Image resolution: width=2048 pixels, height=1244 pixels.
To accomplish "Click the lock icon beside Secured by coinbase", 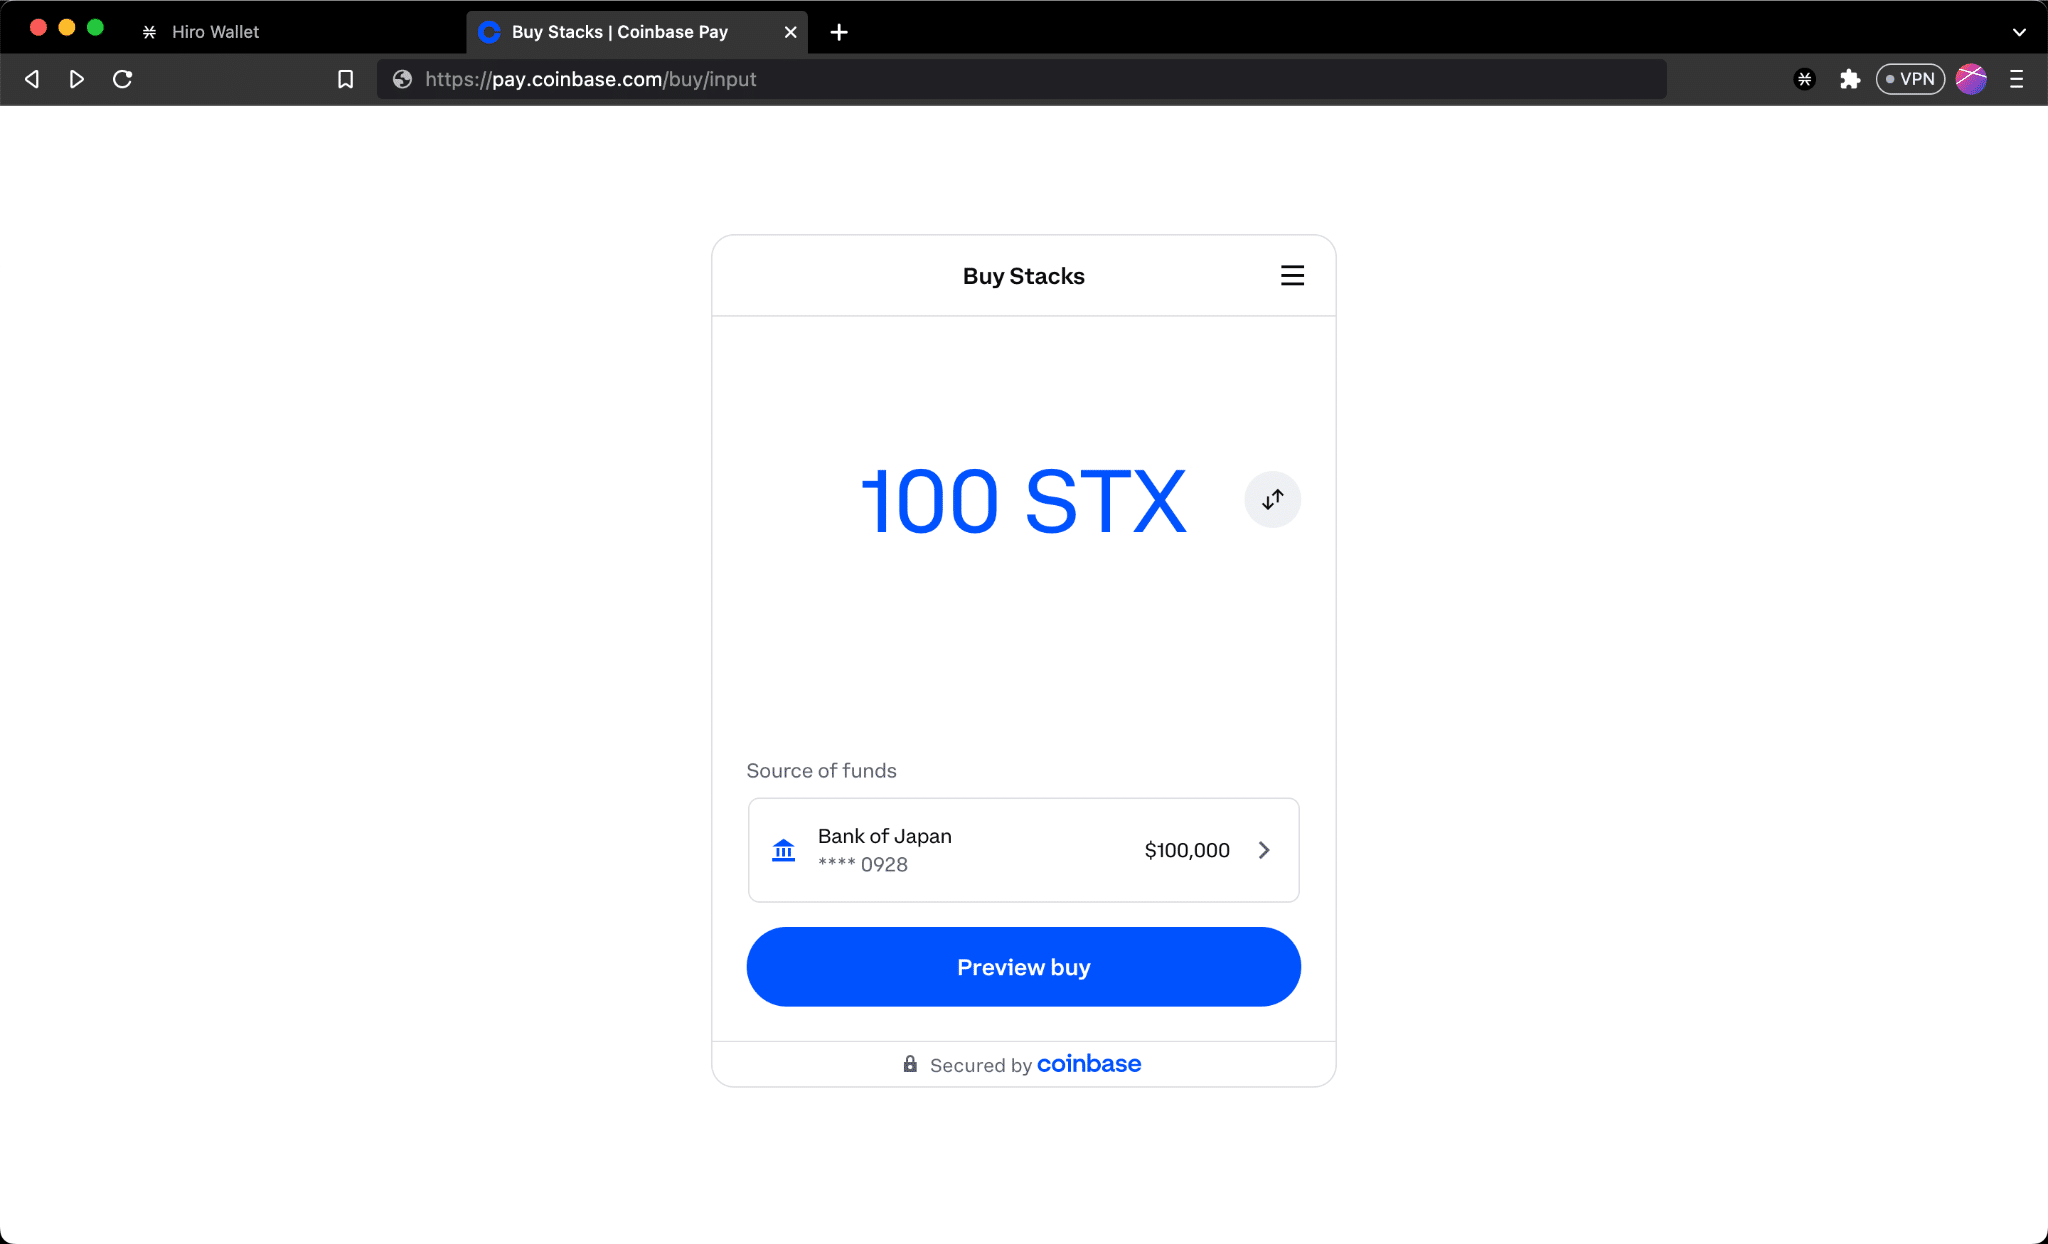I will pyautogui.click(x=909, y=1064).
